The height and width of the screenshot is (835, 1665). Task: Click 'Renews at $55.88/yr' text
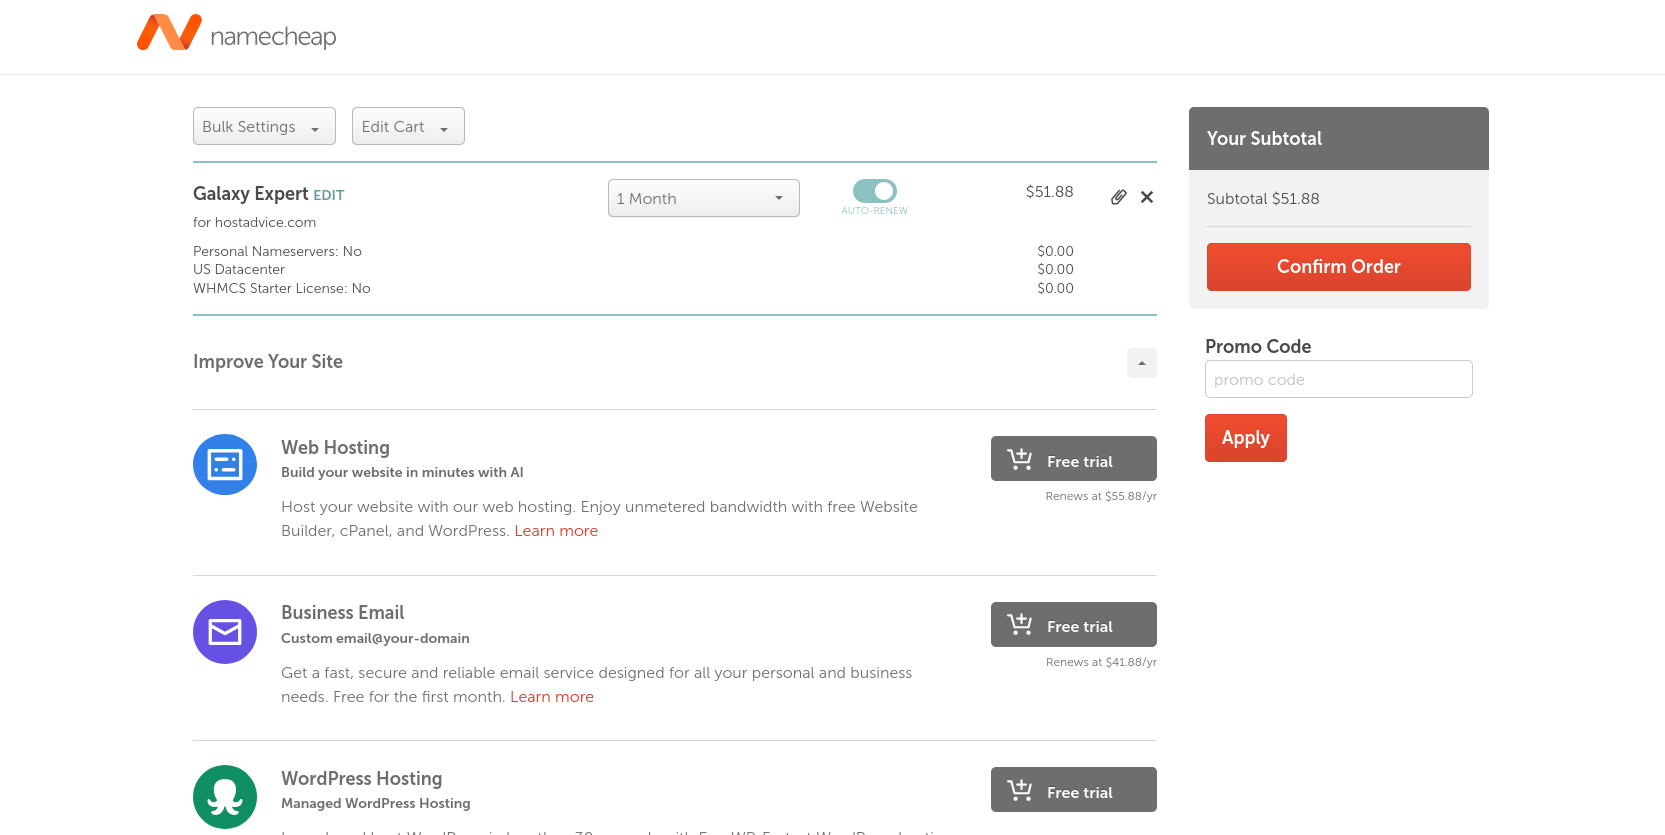point(1101,496)
